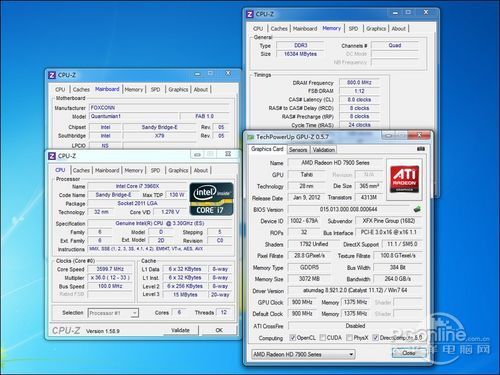Click the Die Size 365 mm² value
500x375 pixels.
click(369, 186)
